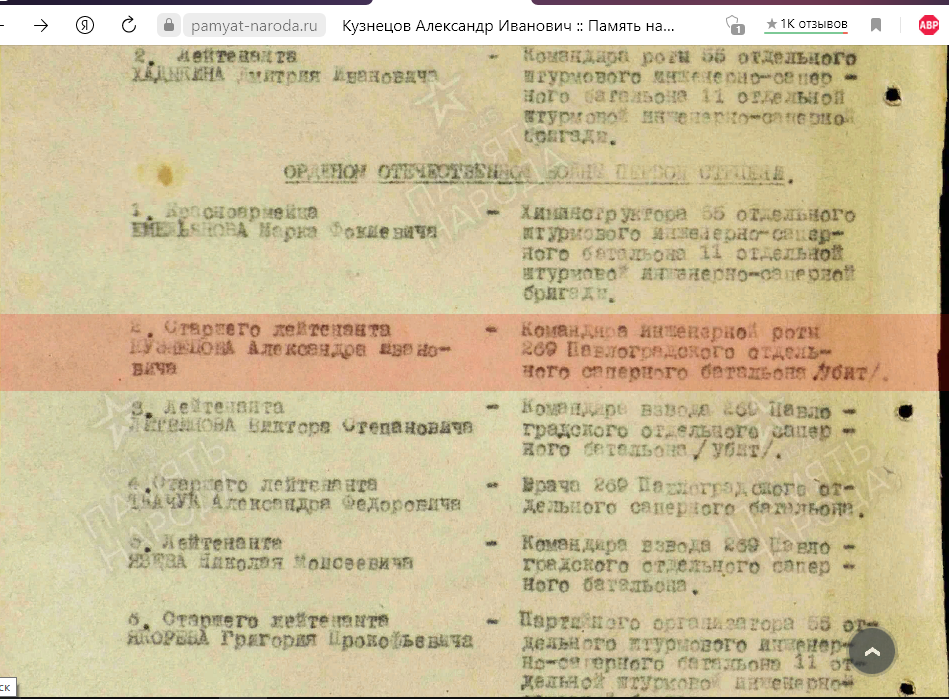Click the browser forward arrow
The height and width of the screenshot is (699, 949).
(x=41, y=25)
